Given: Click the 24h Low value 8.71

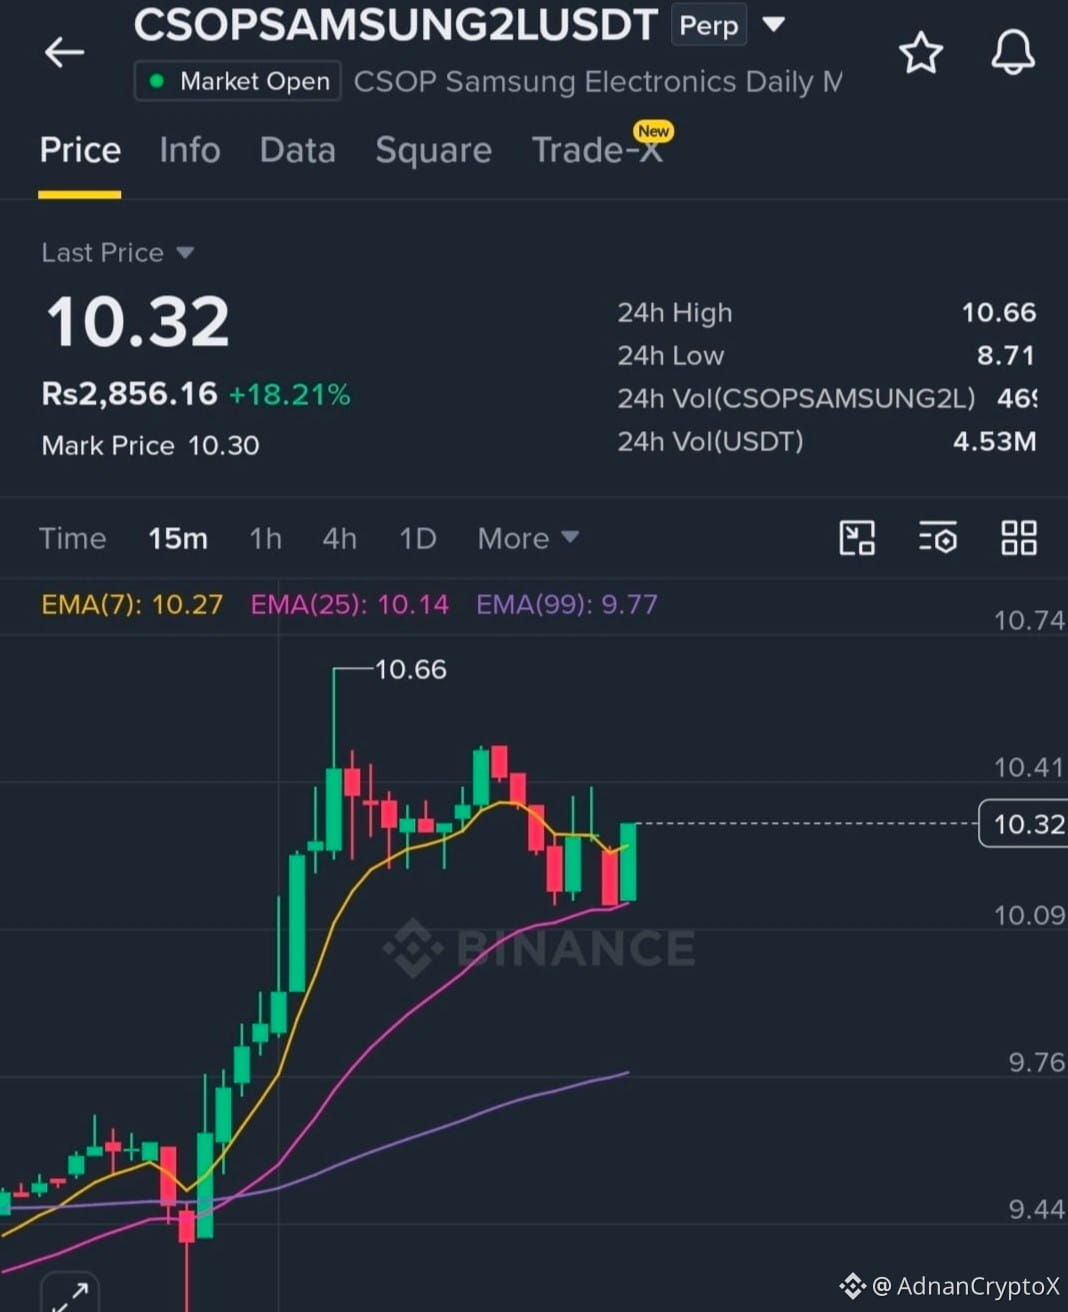Looking at the screenshot, I should click(1005, 355).
